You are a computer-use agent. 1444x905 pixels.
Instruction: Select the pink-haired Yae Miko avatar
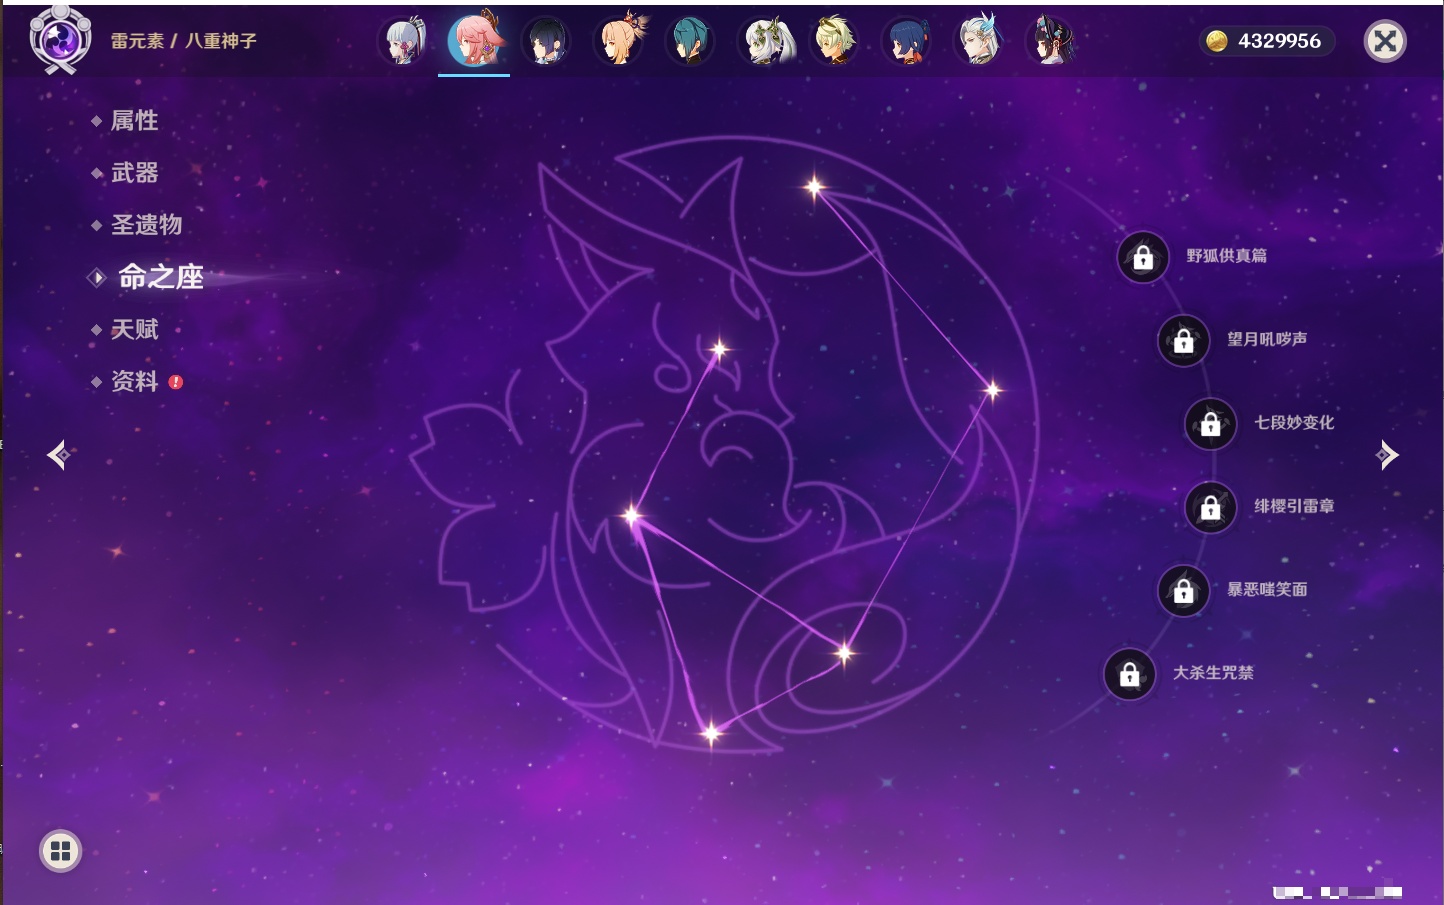coord(474,40)
